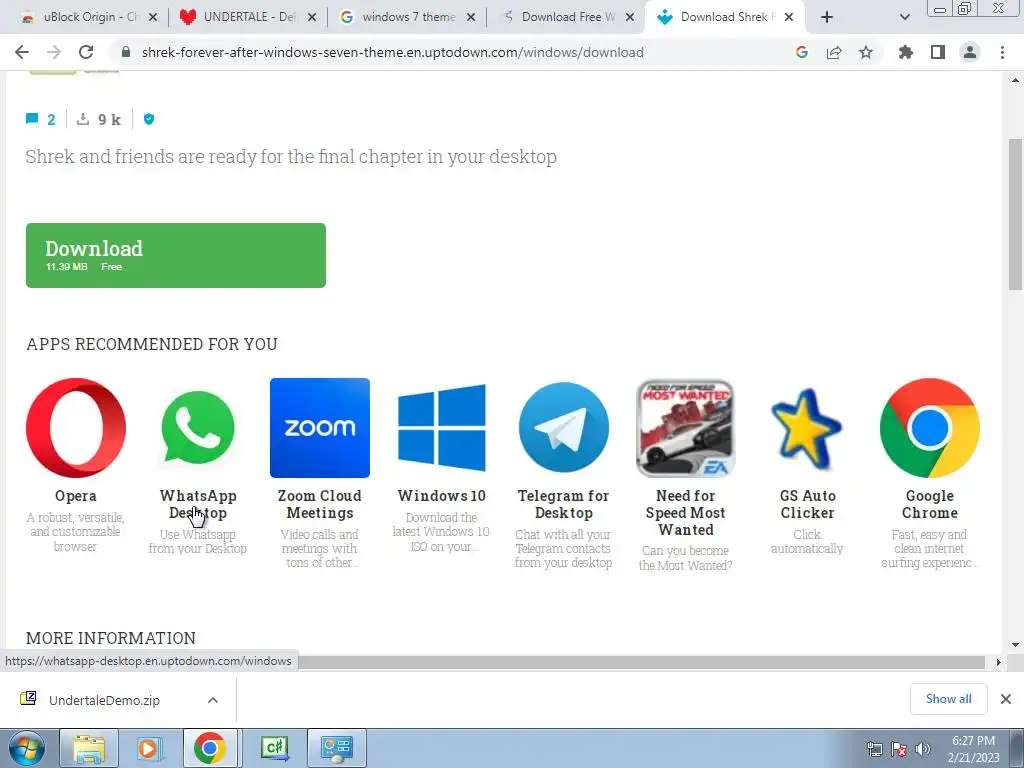Click the horizontal scrollbar right arrow
Screen dimensions: 1024x768
pos(998,662)
